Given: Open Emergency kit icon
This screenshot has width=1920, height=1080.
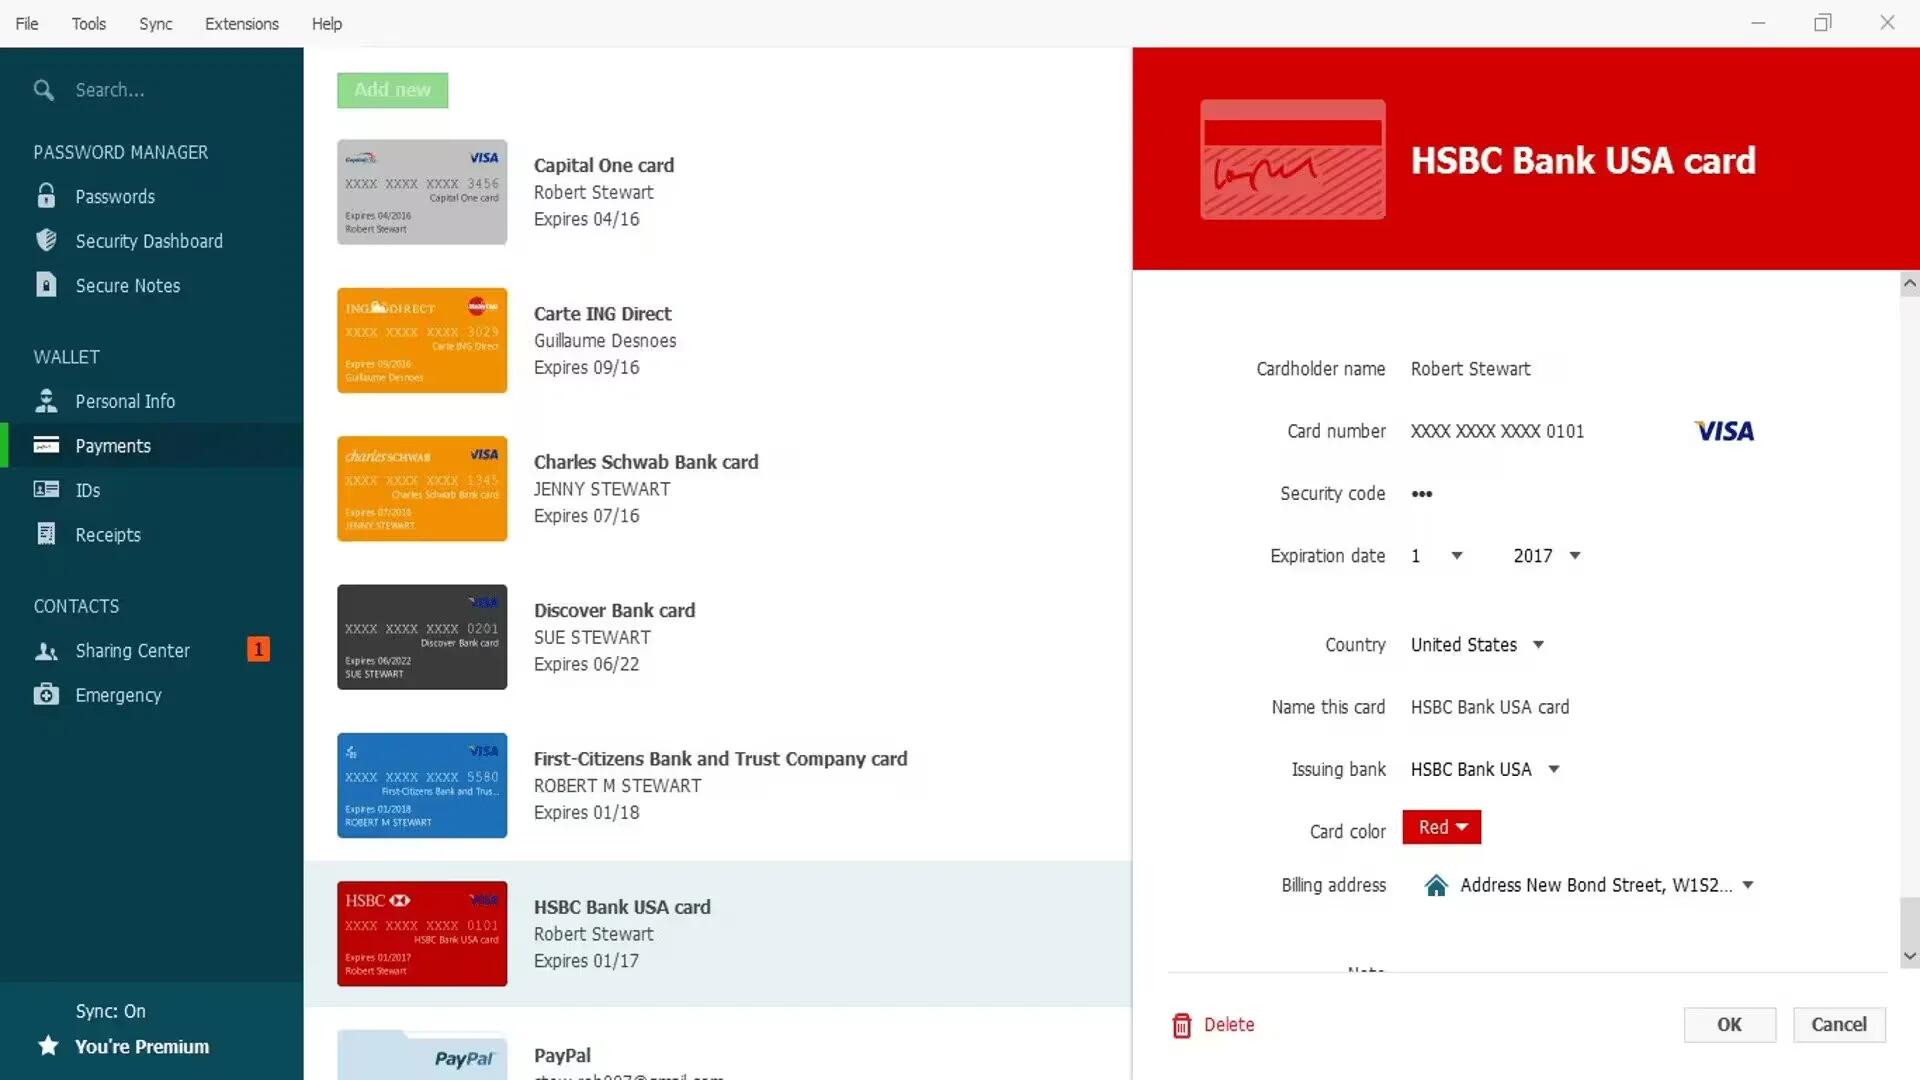Looking at the screenshot, I should [46, 694].
